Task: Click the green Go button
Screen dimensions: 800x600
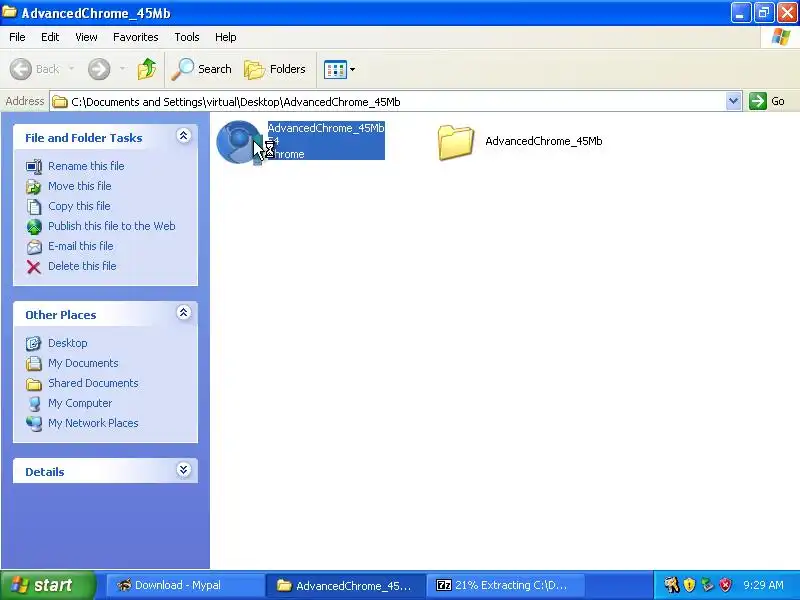Action: (767, 101)
